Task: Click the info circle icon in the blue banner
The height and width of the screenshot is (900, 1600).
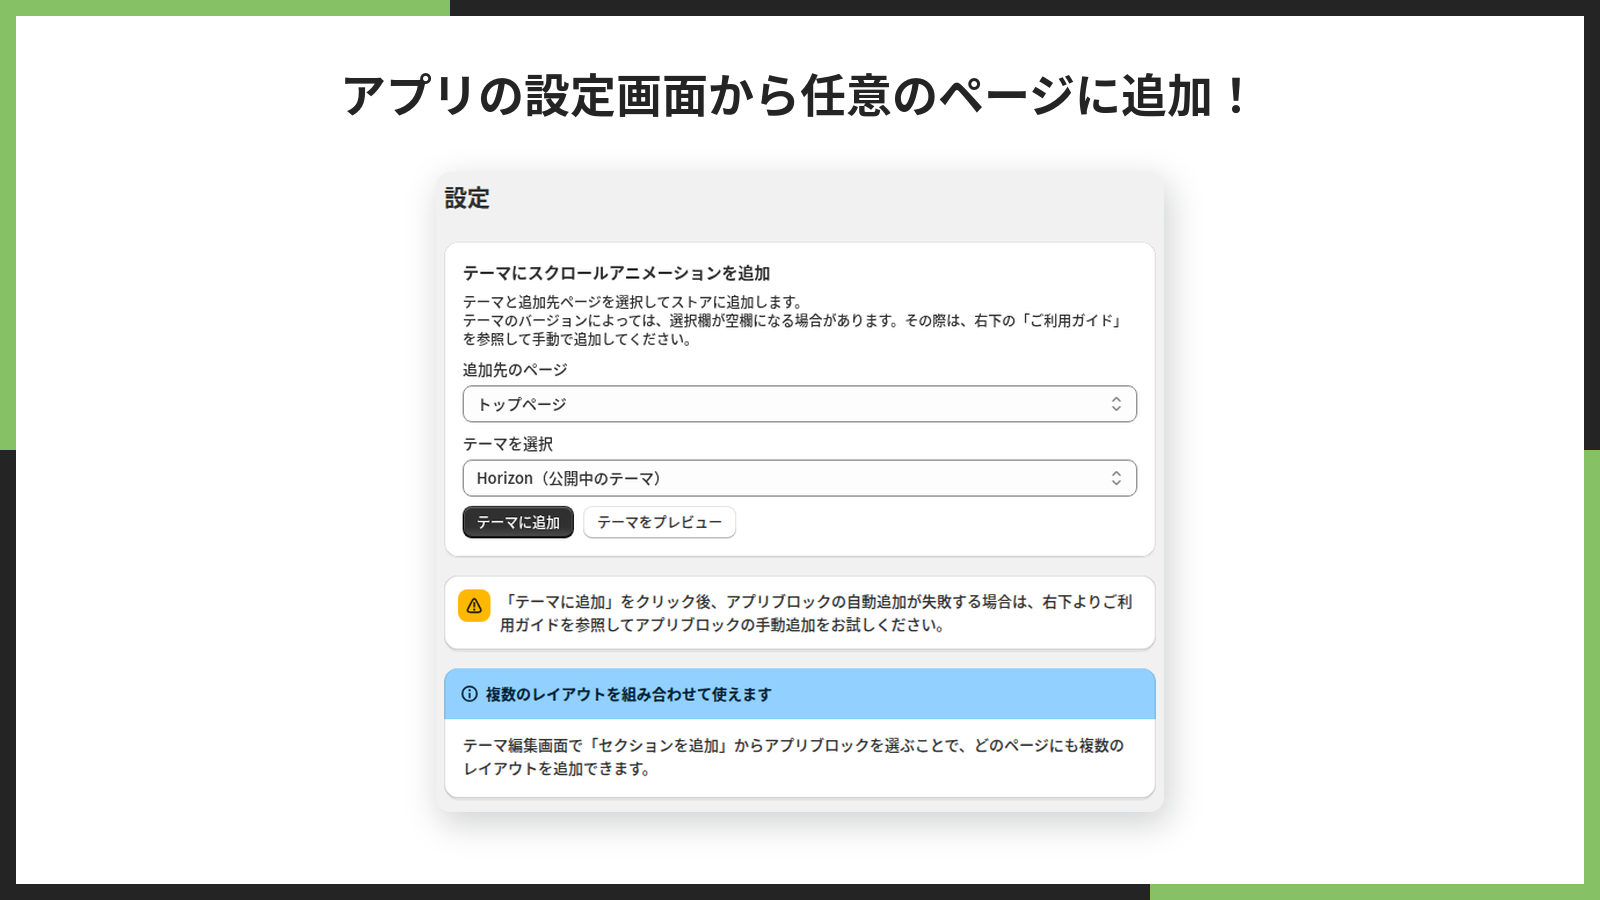Action: click(x=469, y=694)
